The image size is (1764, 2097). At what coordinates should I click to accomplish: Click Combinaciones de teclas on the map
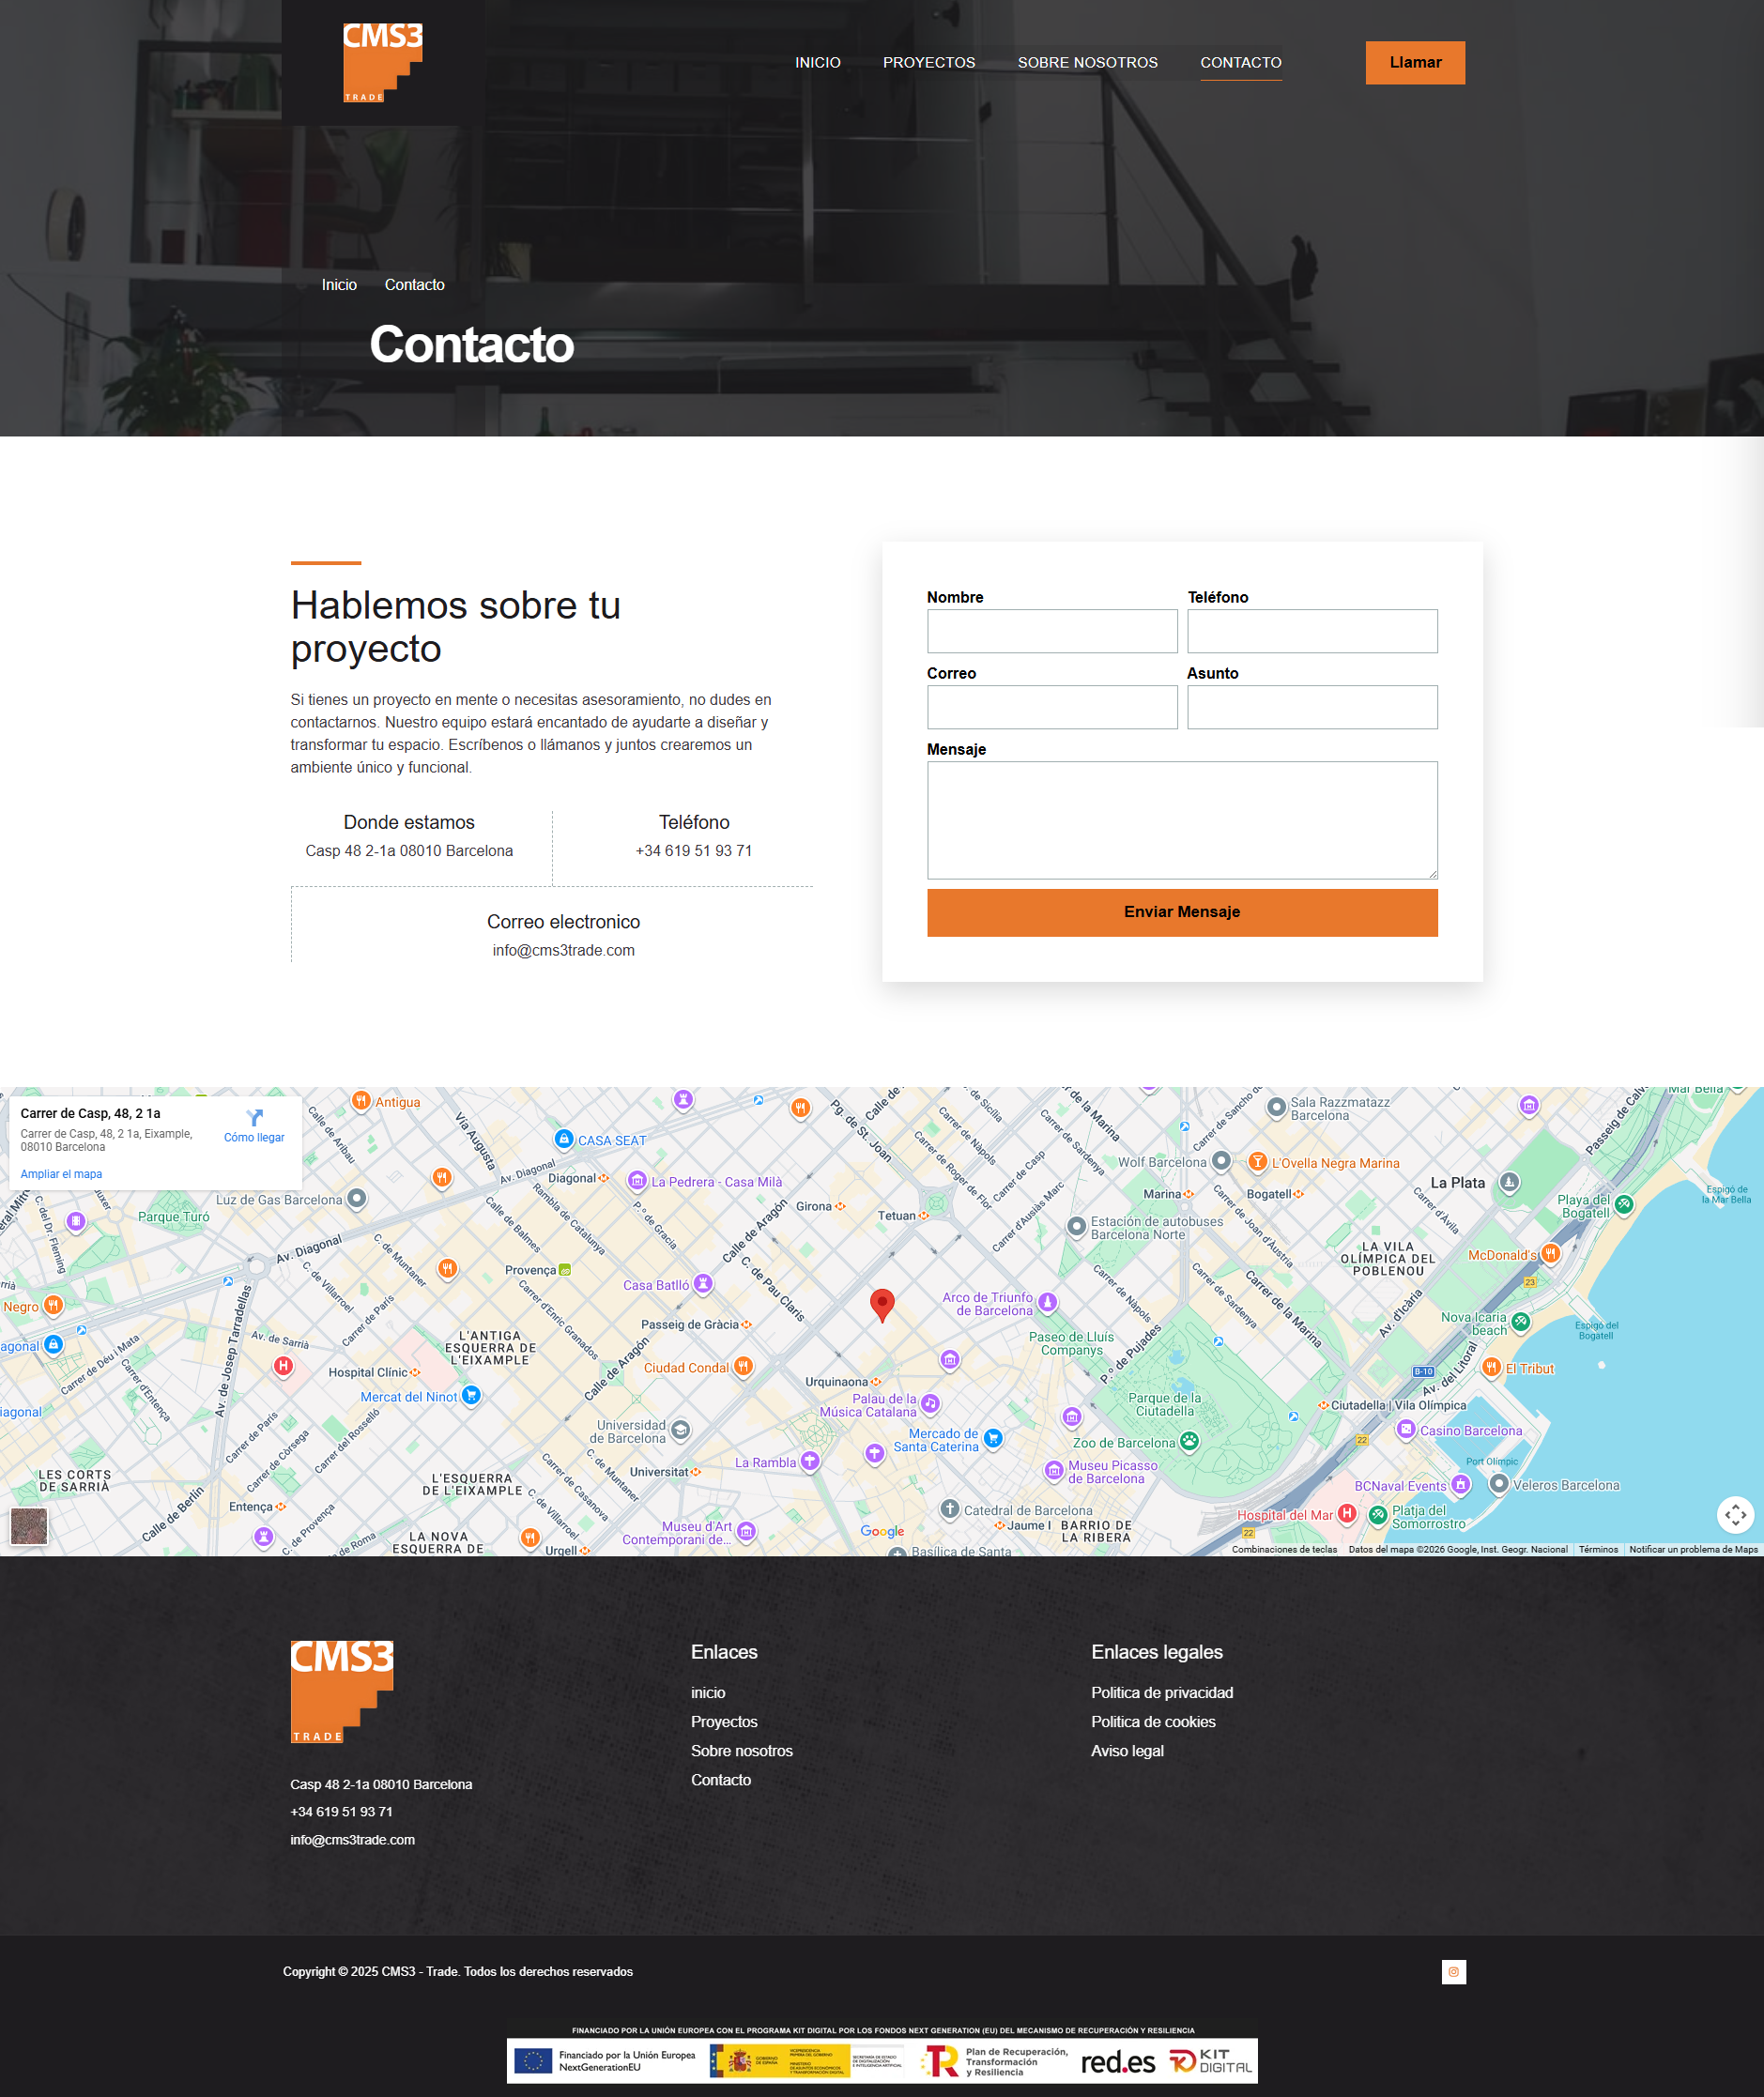1284,1549
